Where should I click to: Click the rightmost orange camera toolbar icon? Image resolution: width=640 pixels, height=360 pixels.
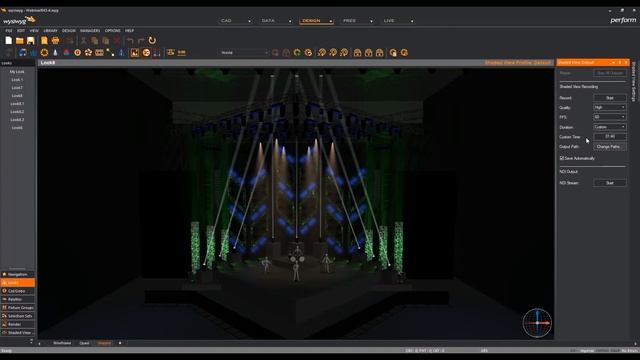click(x=404, y=53)
